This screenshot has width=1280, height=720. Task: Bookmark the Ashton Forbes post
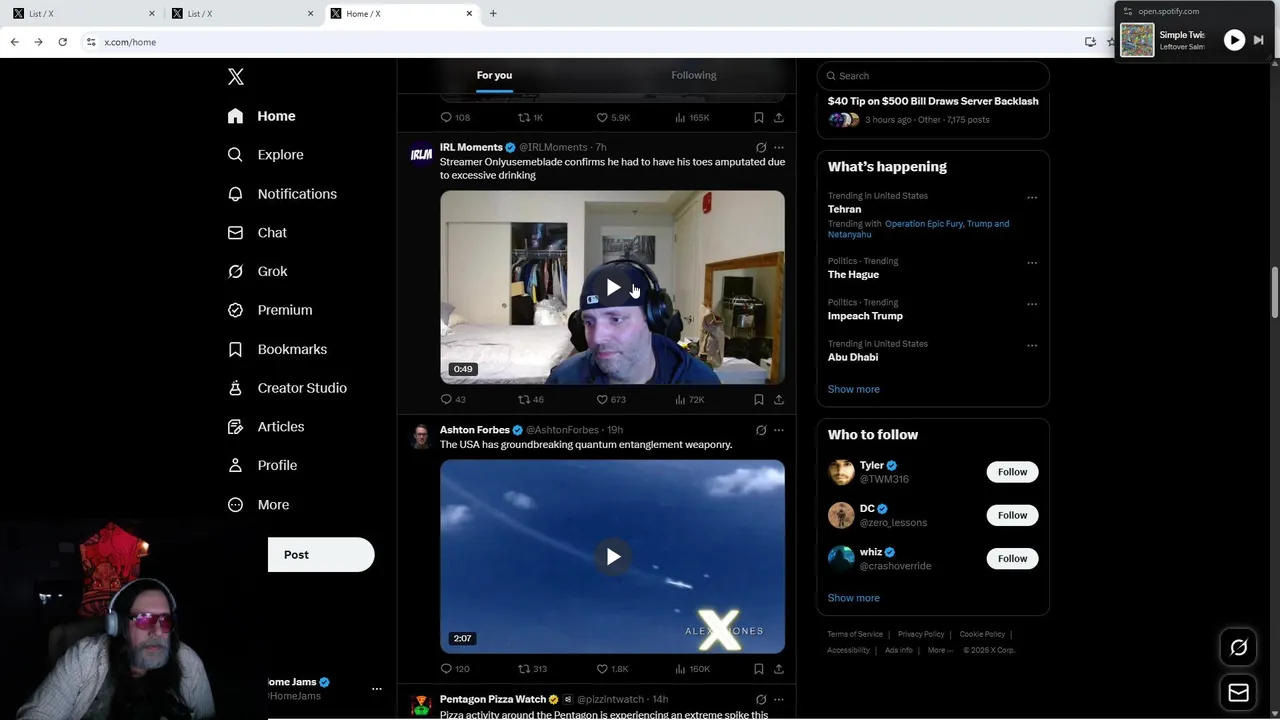tap(759, 669)
